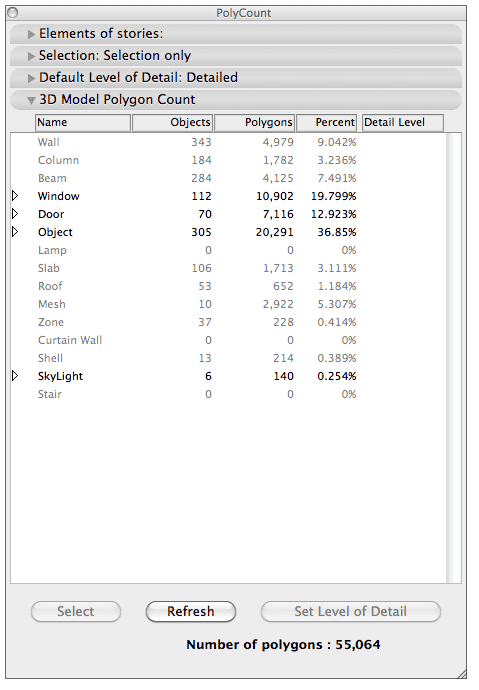Collapse the 3D Model Polygon Count section
479x690 pixels.
coord(31,100)
